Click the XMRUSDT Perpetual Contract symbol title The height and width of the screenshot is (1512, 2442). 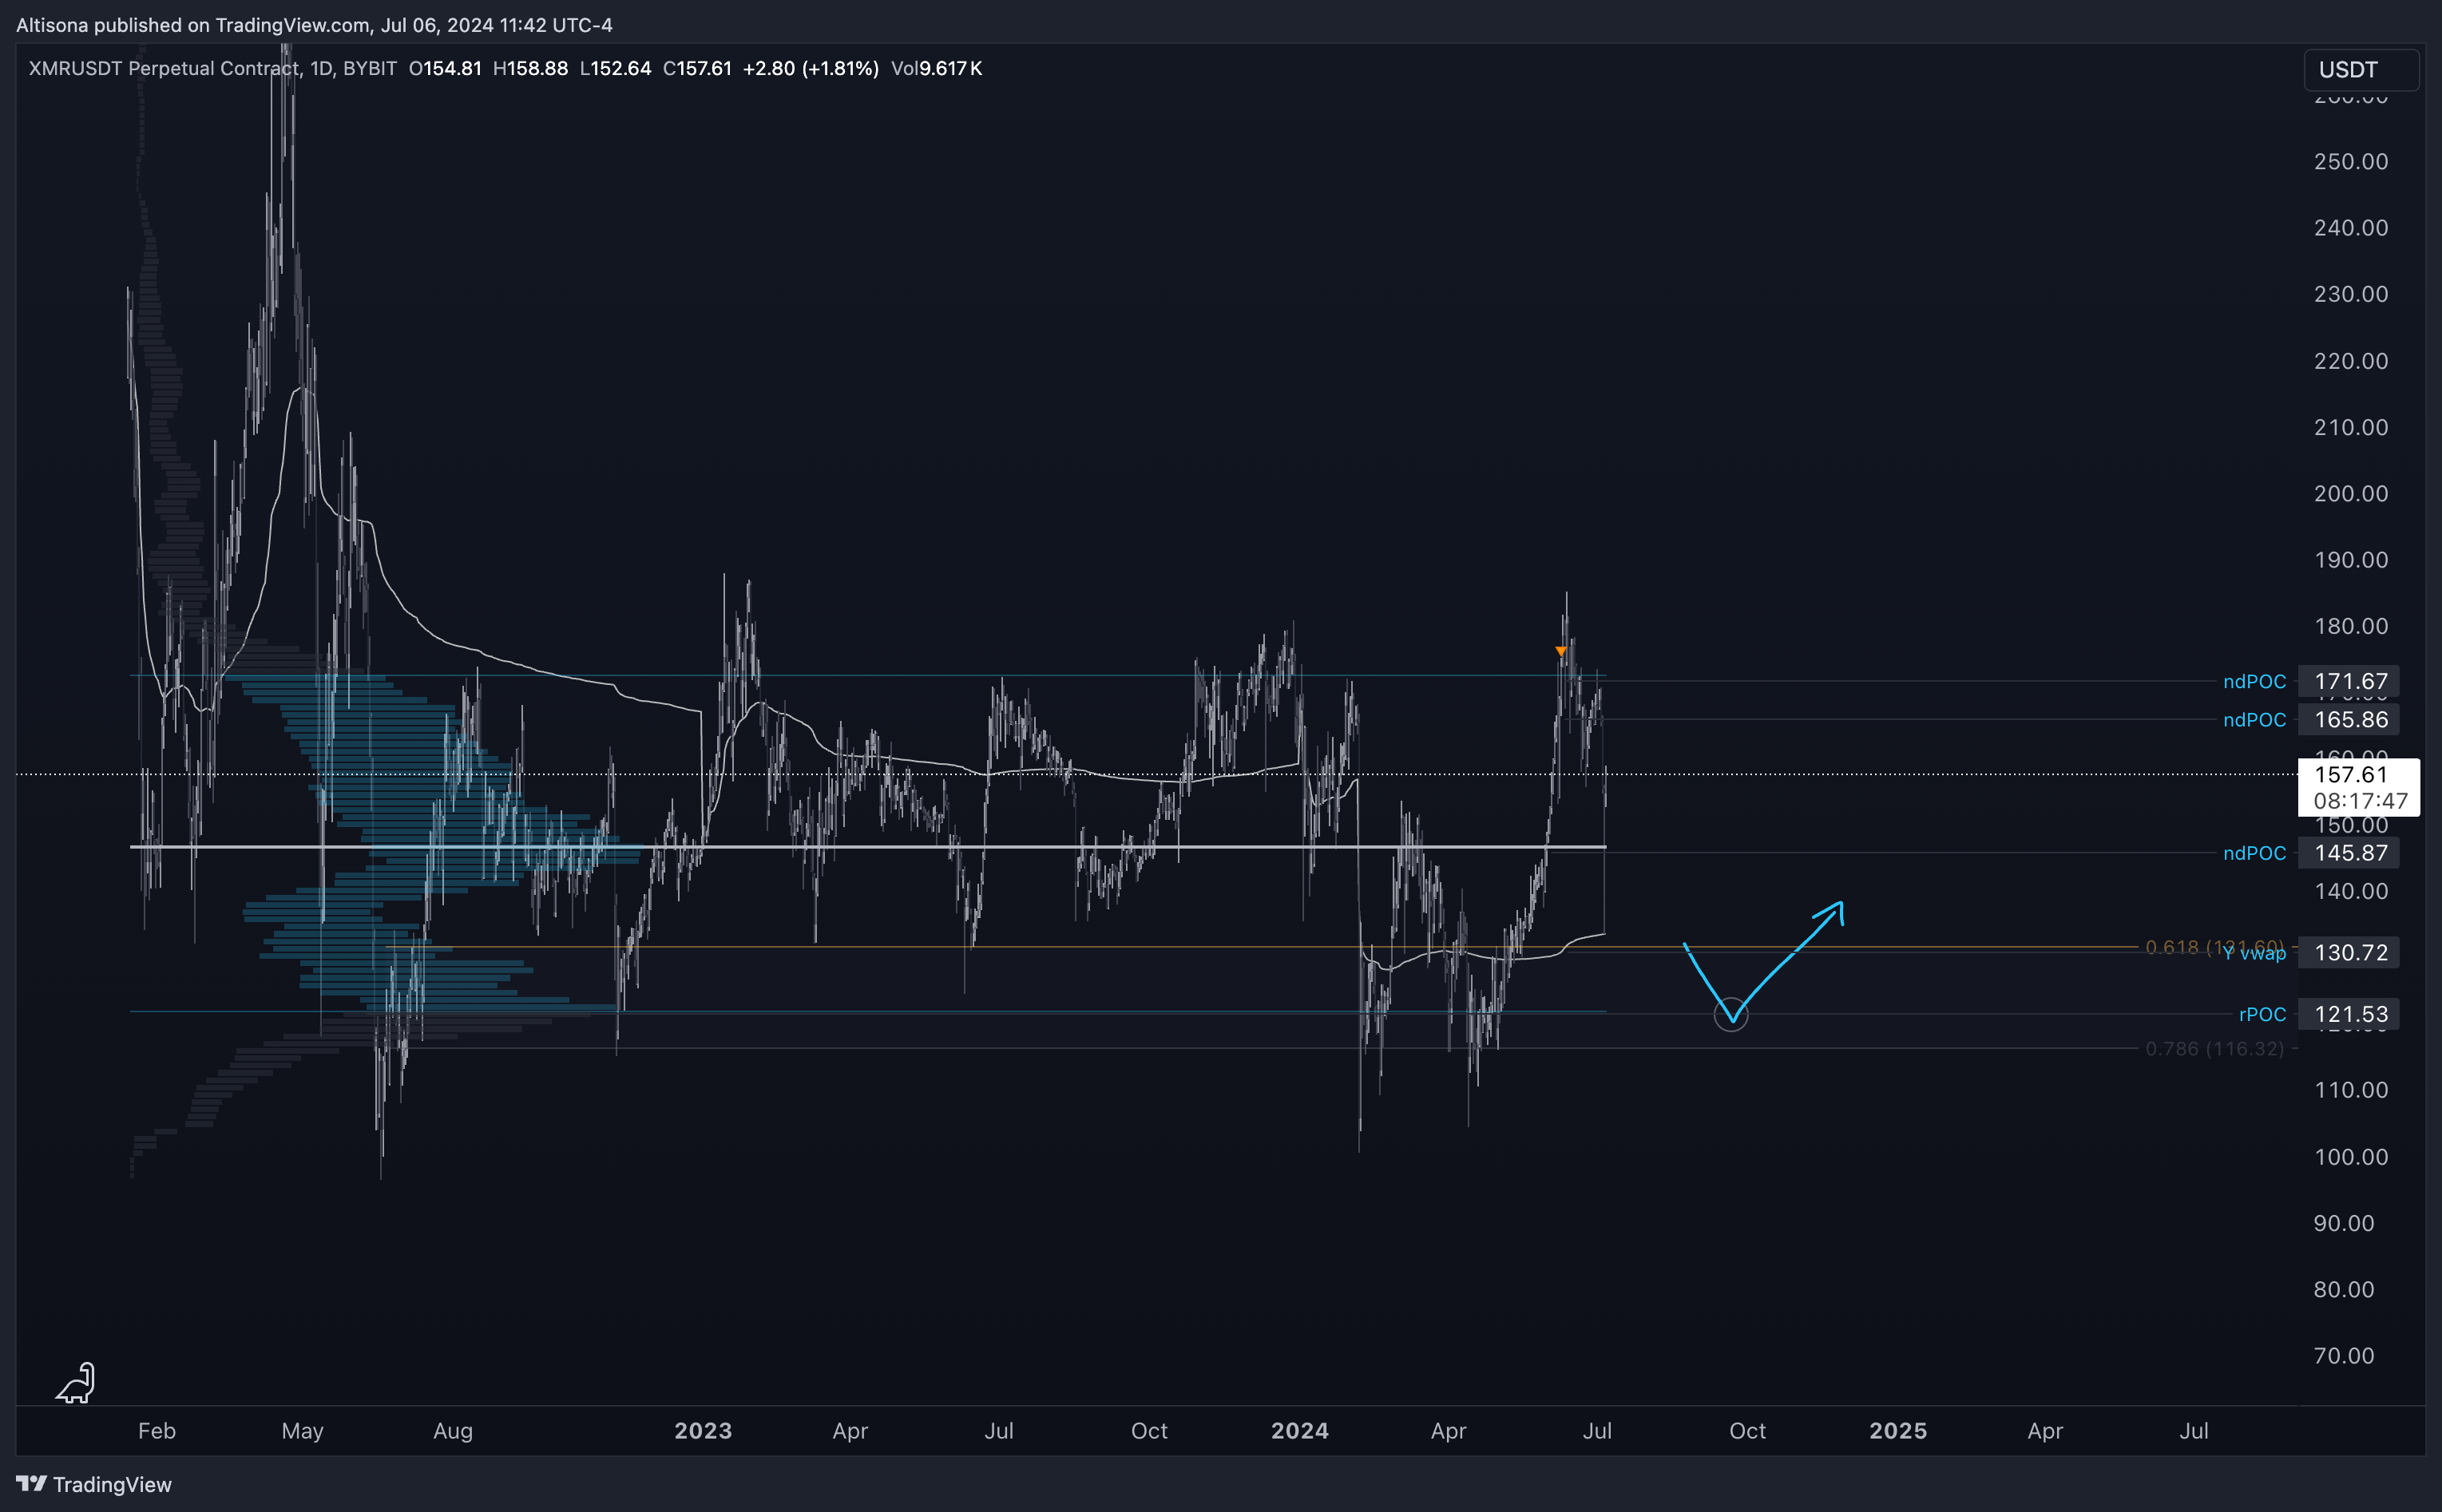click(212, 68)
